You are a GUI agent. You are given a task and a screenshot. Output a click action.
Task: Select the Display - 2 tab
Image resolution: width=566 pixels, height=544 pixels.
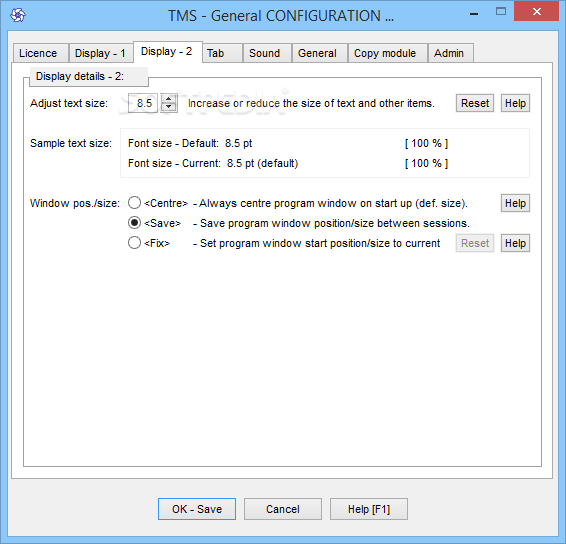(167, 52)
